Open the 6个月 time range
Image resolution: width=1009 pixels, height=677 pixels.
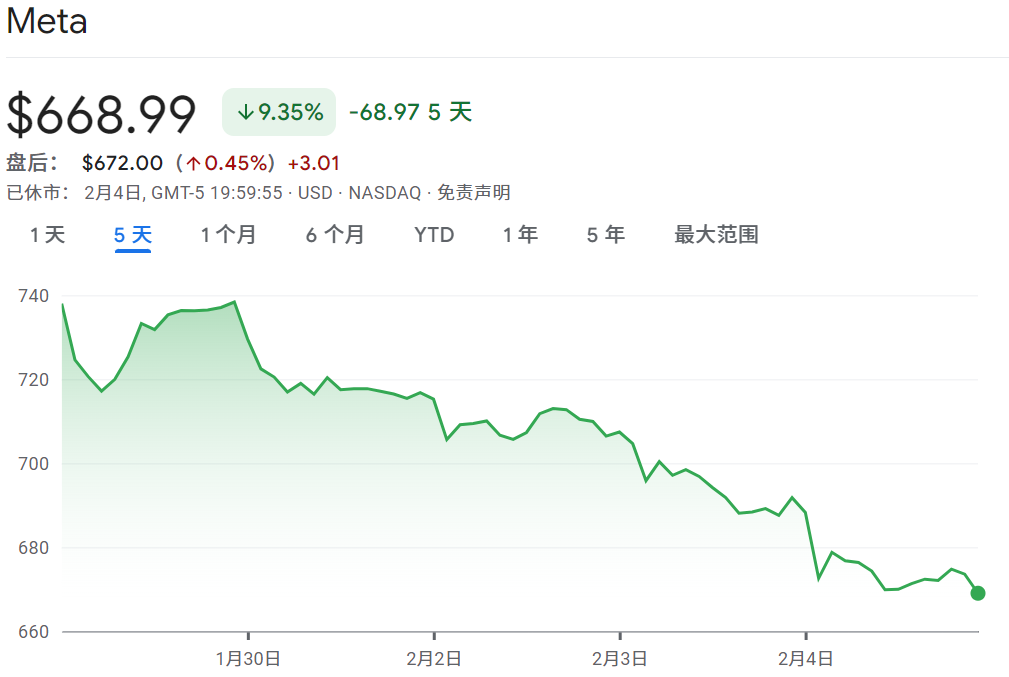pos(334,234)
